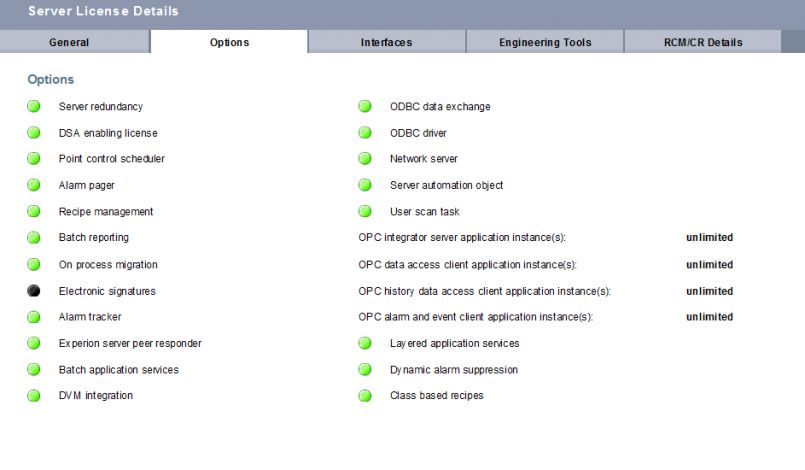Select the User scan task label
805x470 pixels.
coord(425,211)
